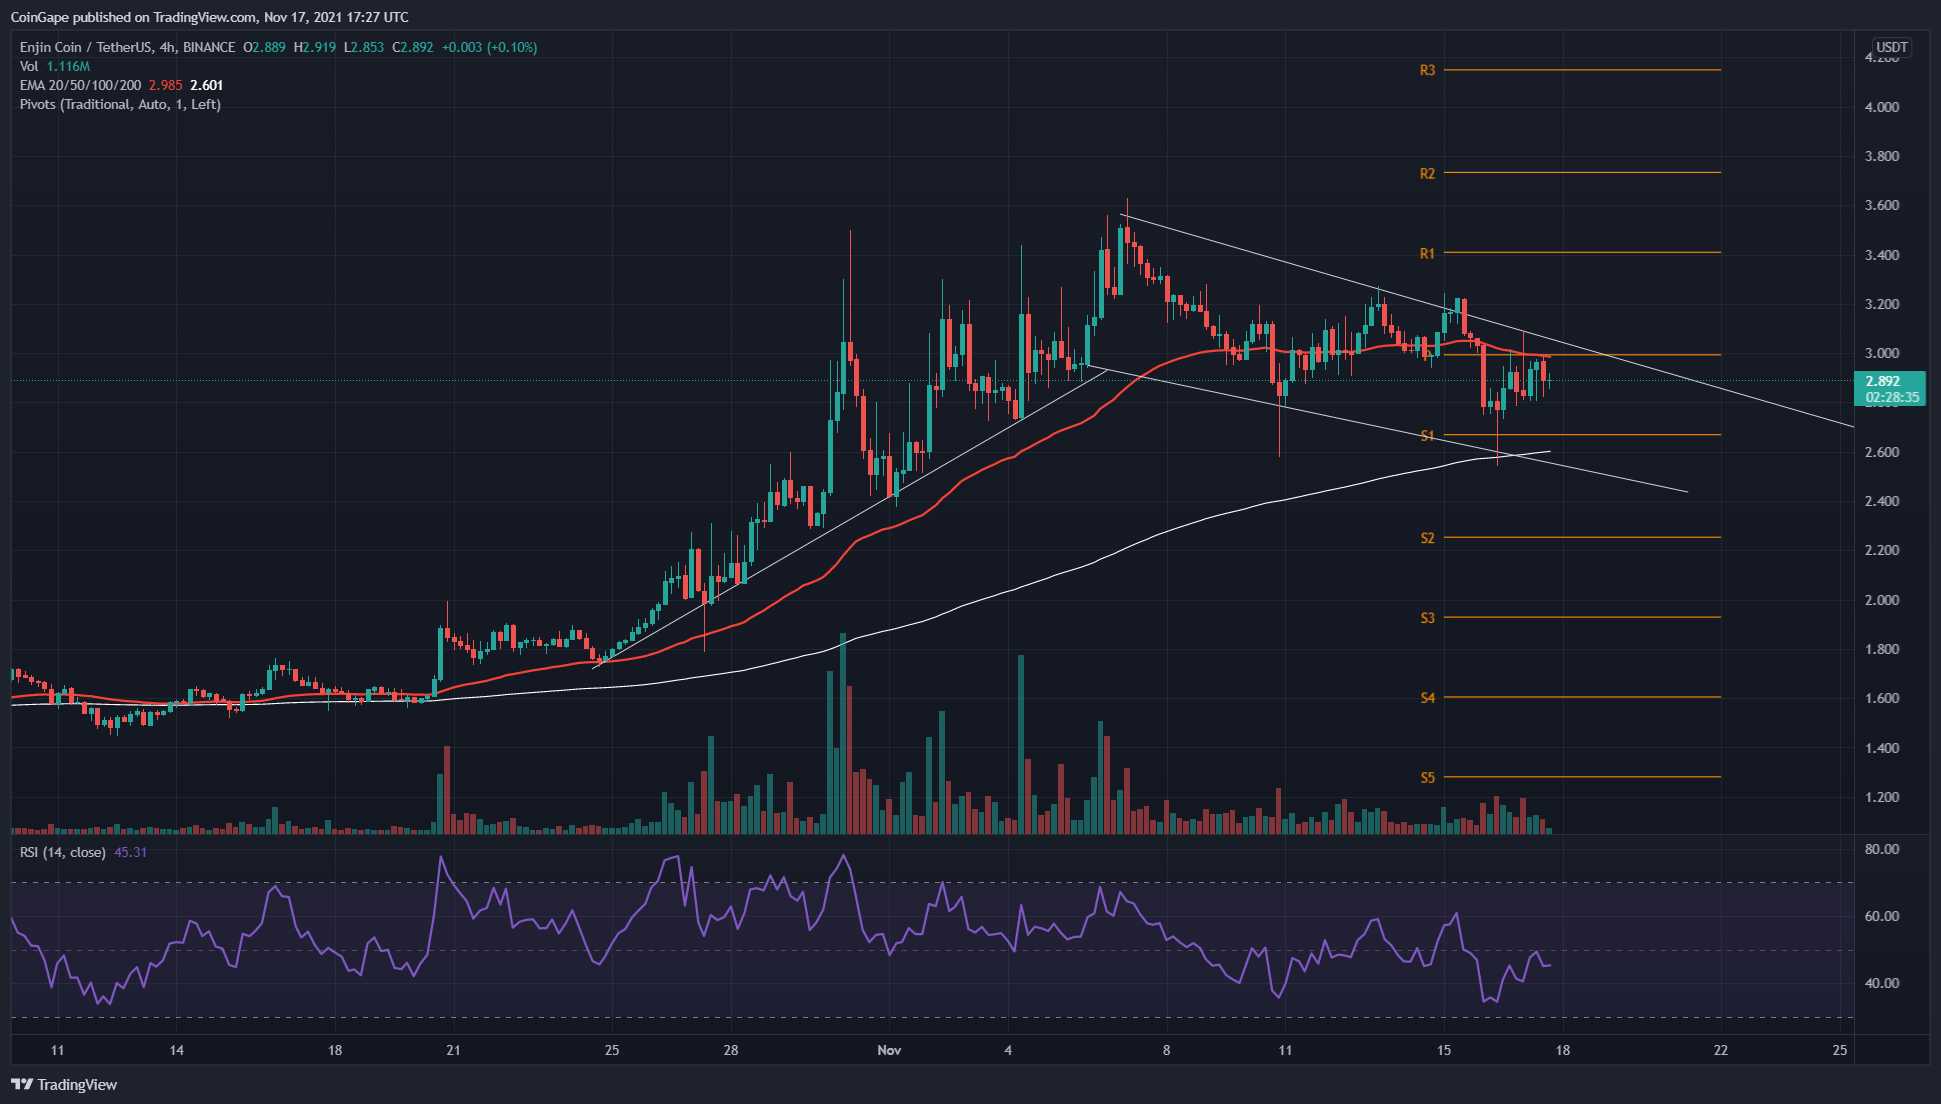1941x1104 pixels.
Task: Click the R2 pivot level label
Action: click(1427, 173)
